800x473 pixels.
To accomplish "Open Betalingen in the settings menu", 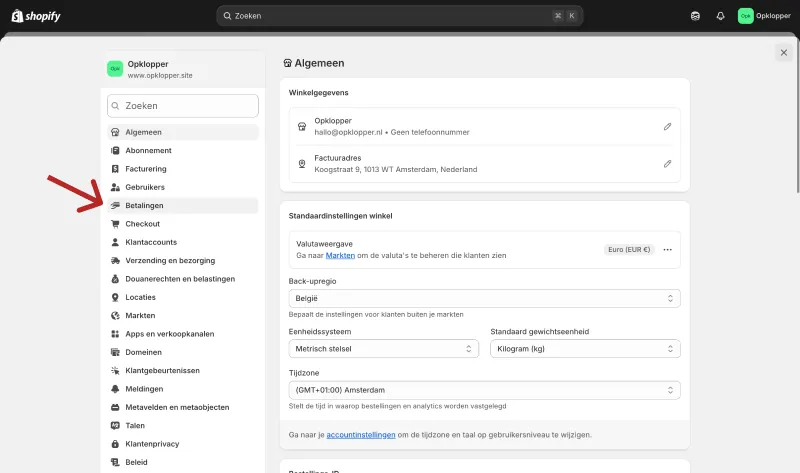I will click(x=183, y=206).
